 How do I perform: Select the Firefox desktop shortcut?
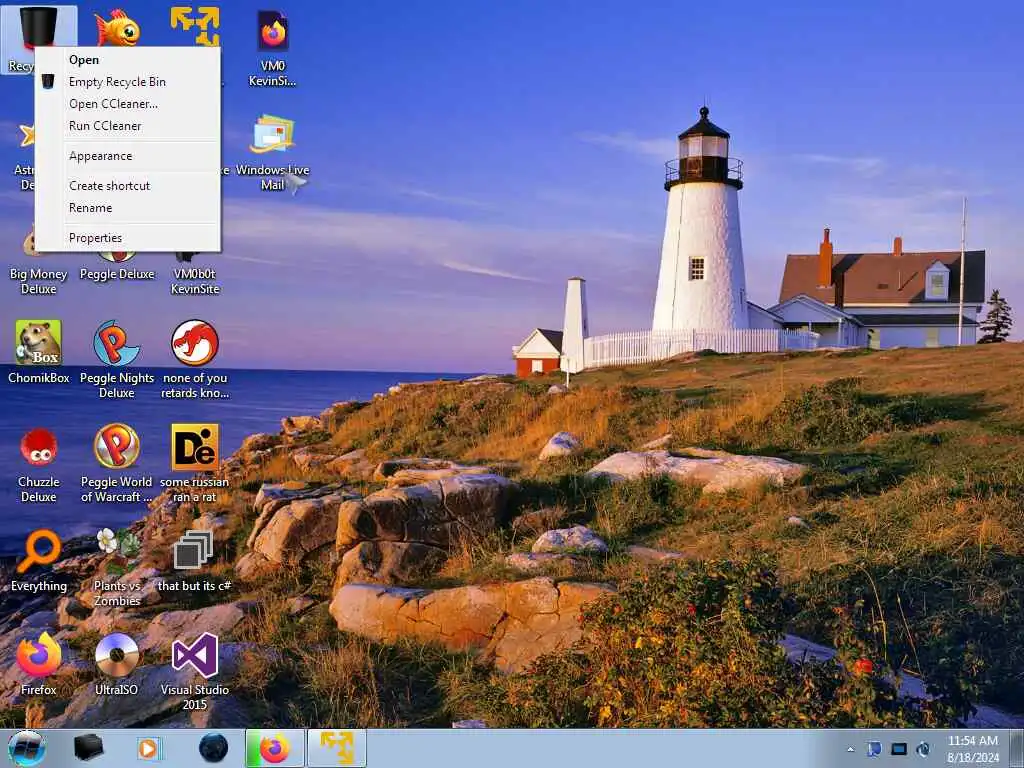tap(39, 664)
